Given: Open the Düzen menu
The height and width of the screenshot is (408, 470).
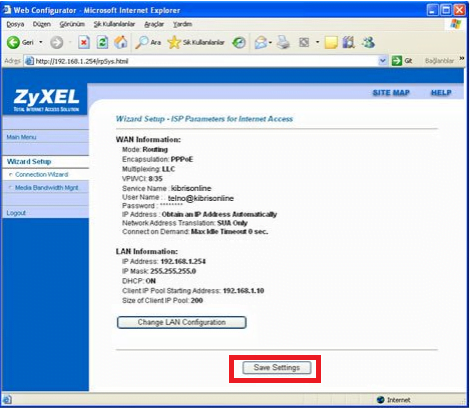Looking at the screenshot, I should 42,24.
